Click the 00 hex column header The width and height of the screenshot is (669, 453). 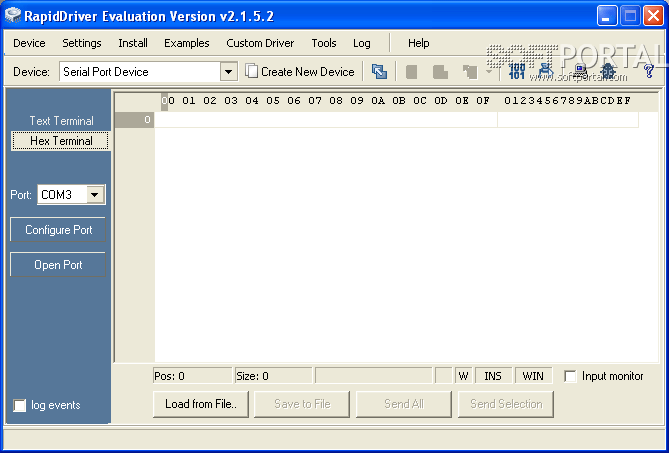click(x=168, y=101)
